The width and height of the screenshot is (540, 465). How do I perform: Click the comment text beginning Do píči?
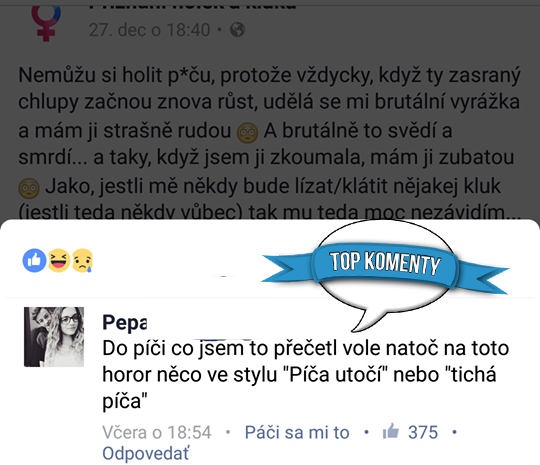[x=305, y=375]
